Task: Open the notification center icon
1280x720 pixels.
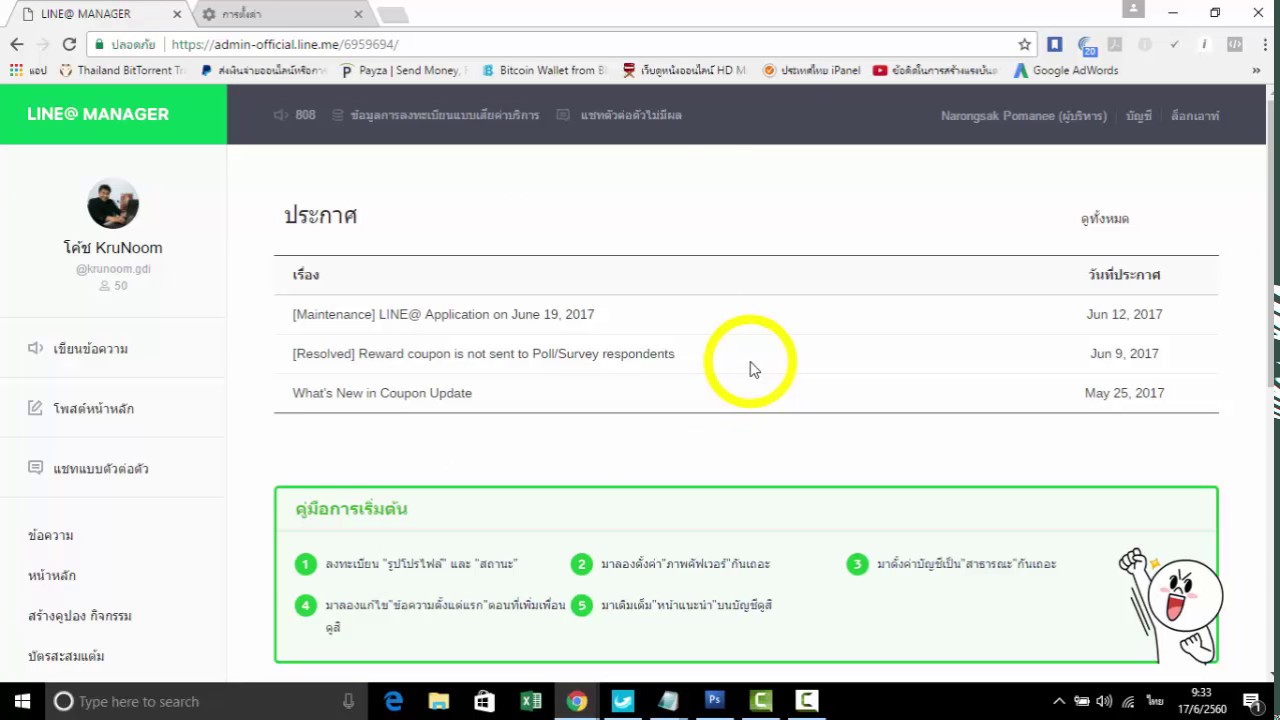Action: point(1252,701)
